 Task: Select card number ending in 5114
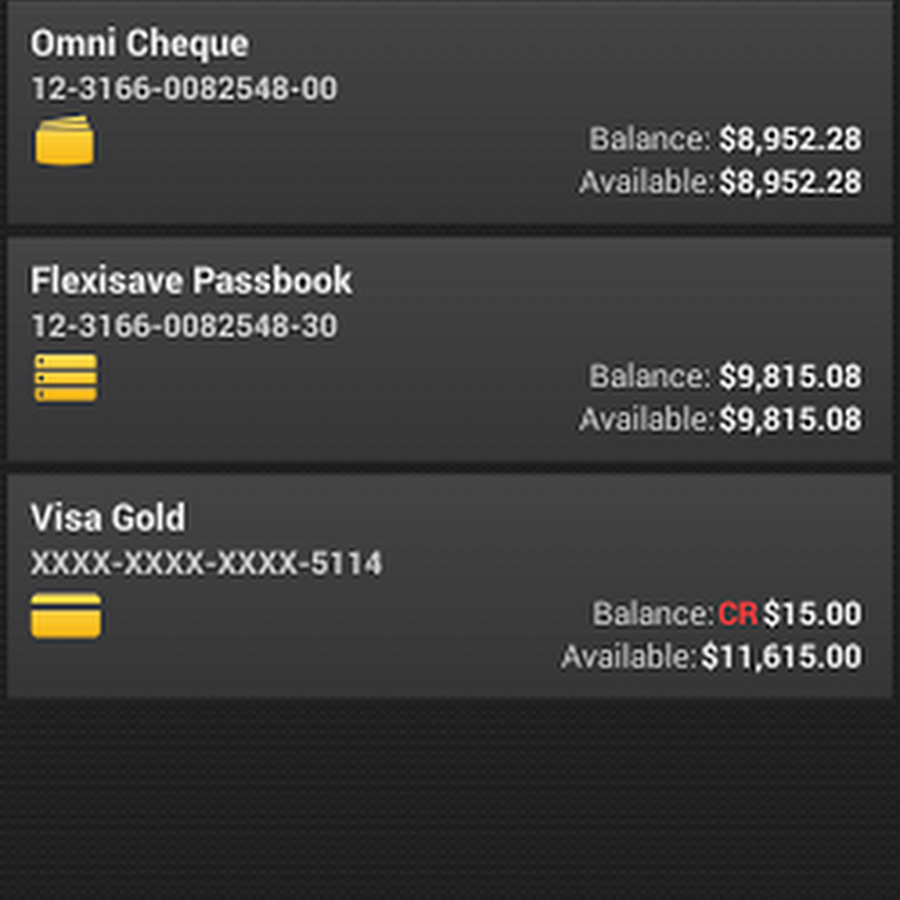tap(206, 564)
